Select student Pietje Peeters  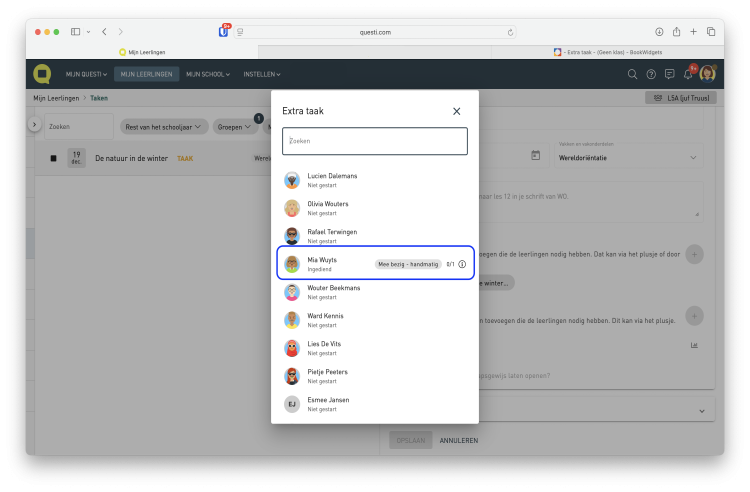tap(375, 376)
